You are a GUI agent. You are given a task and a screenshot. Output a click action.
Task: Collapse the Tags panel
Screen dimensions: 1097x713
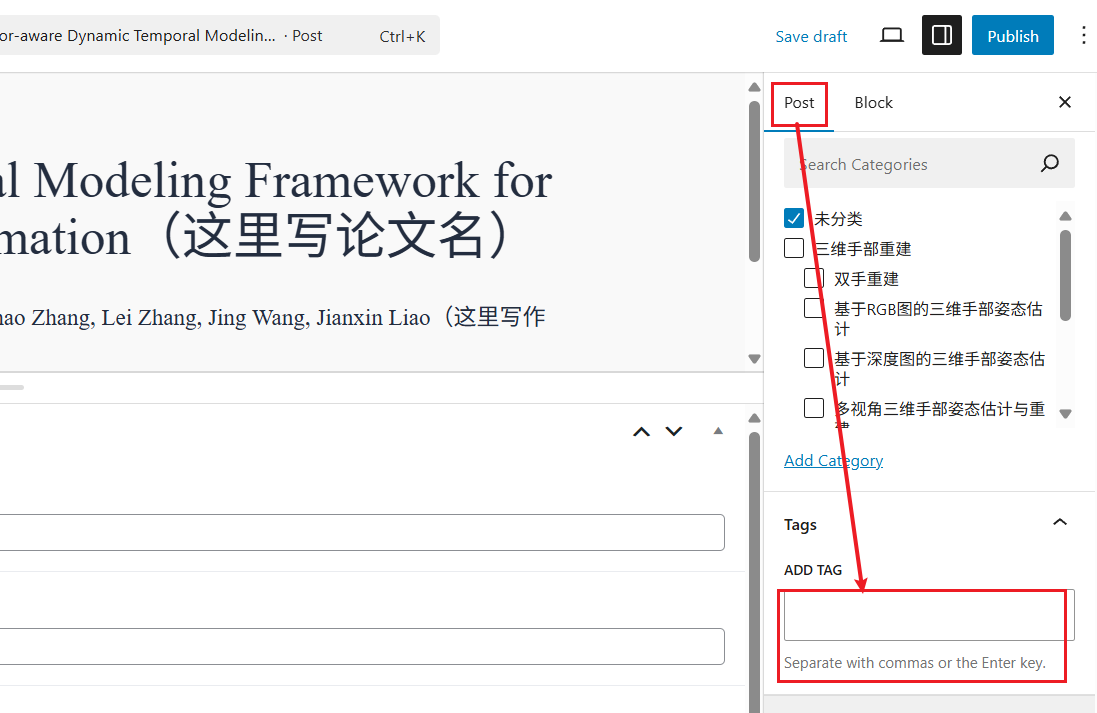click(1060, 523)
